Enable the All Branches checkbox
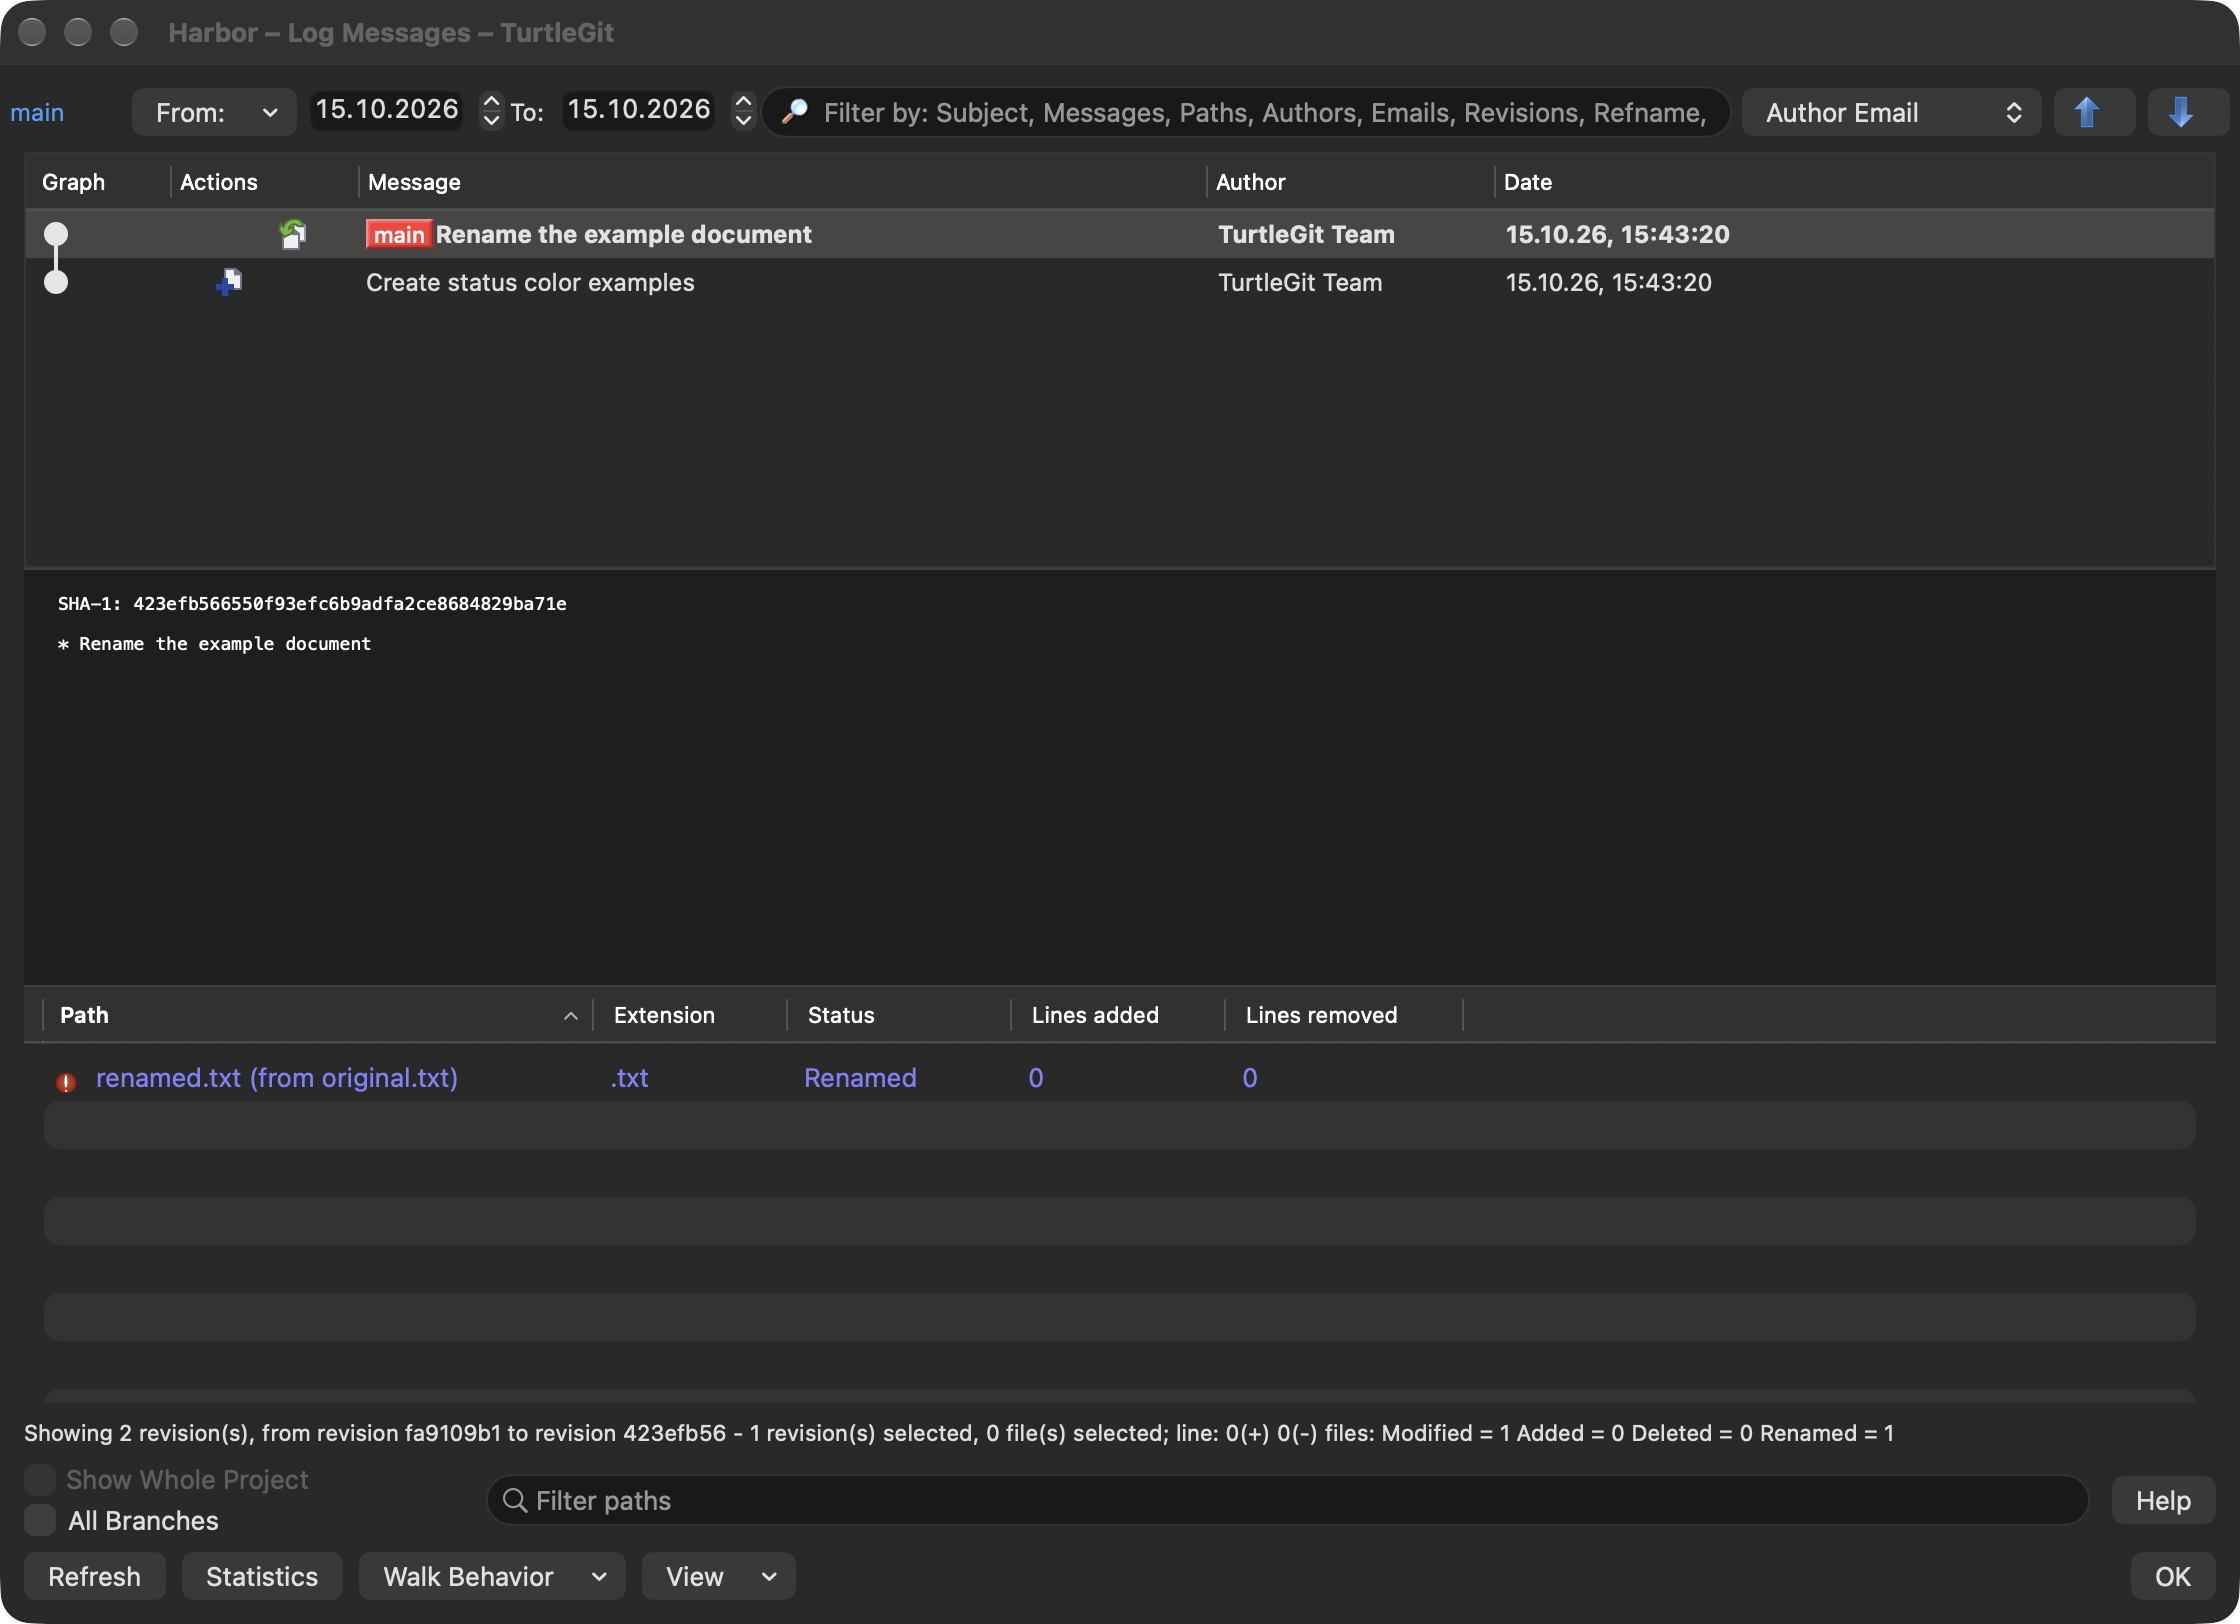Screen dimensions: 2240x1624 pyautogui.click(x=40, y=1520)
